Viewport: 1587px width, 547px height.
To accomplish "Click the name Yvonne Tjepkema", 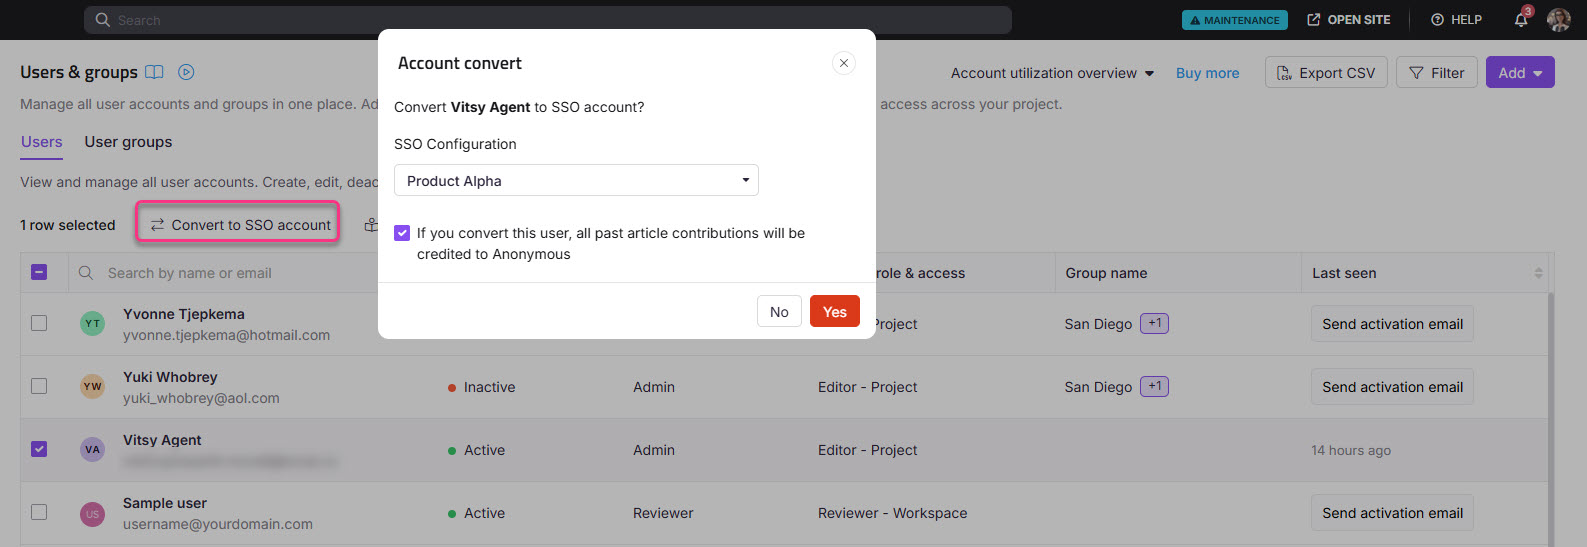I will [184, 314].
